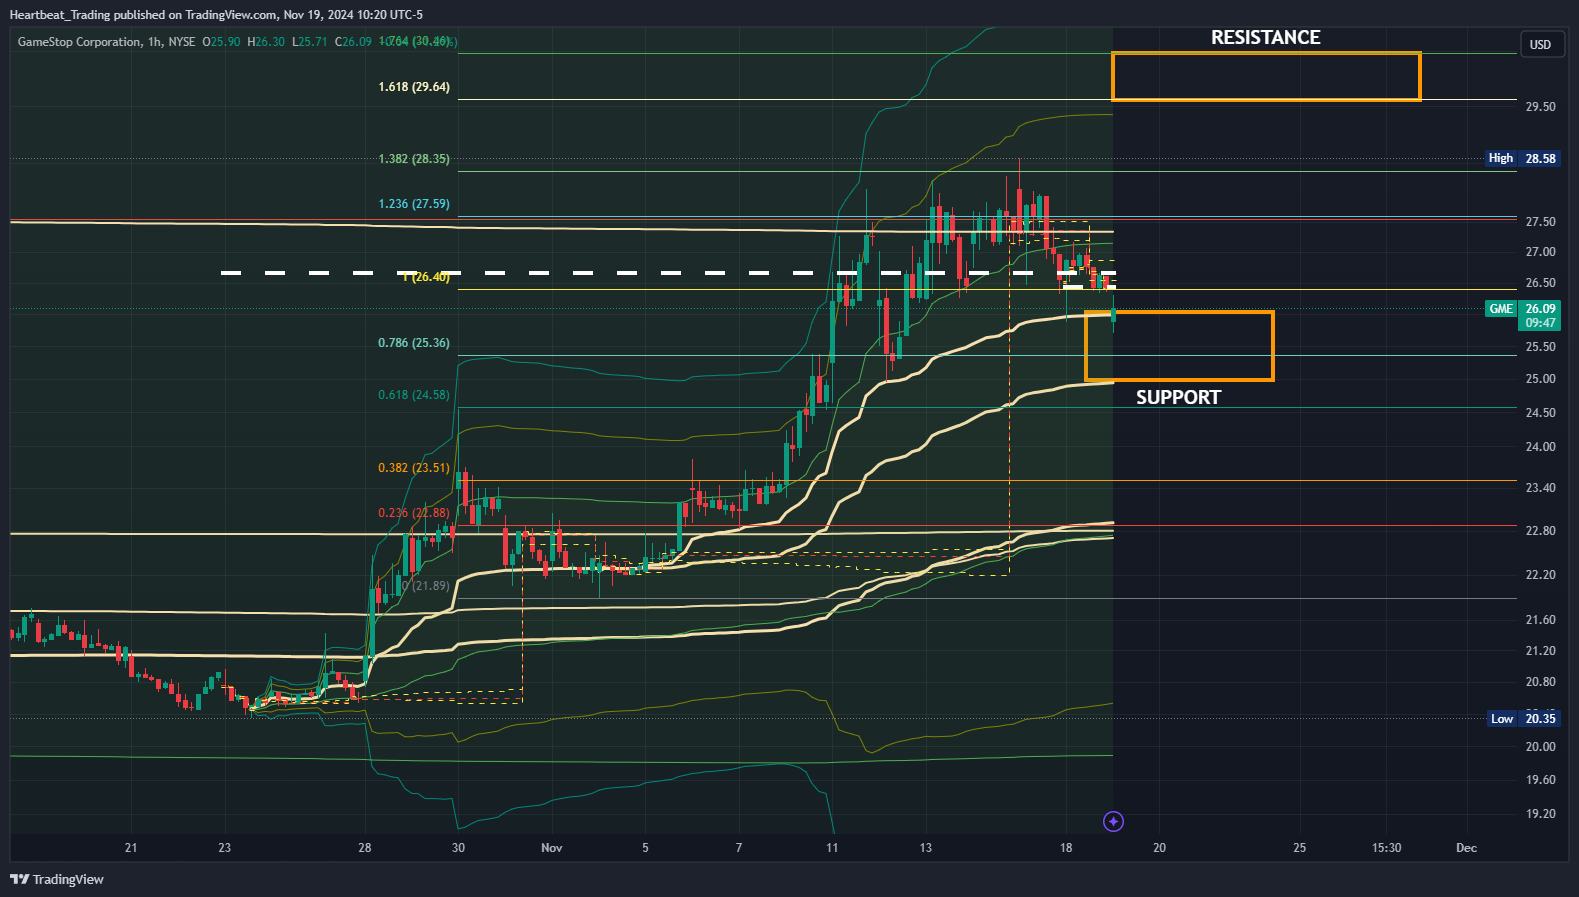Image resolution: width=1579 pixels, height=897 pixels.
Task: Click the 15:30 label on the time axis
Action: 1386,848
